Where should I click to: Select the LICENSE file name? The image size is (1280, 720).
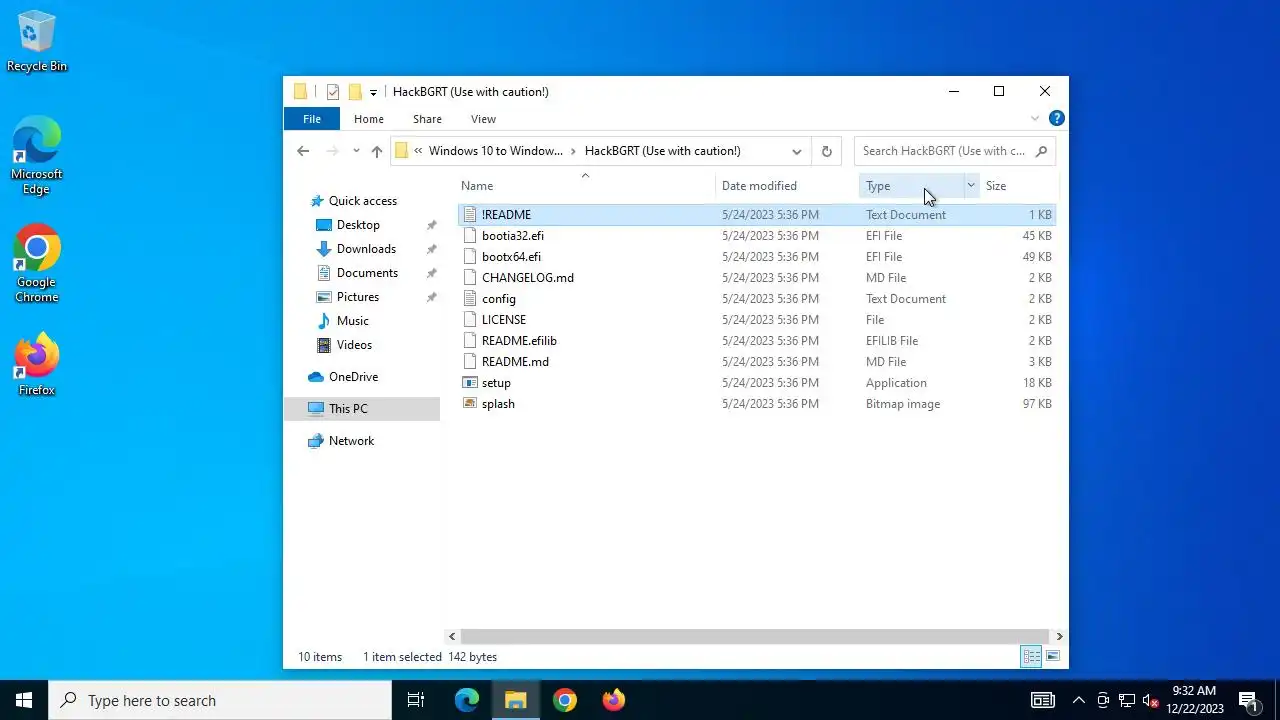pos(504,320)
